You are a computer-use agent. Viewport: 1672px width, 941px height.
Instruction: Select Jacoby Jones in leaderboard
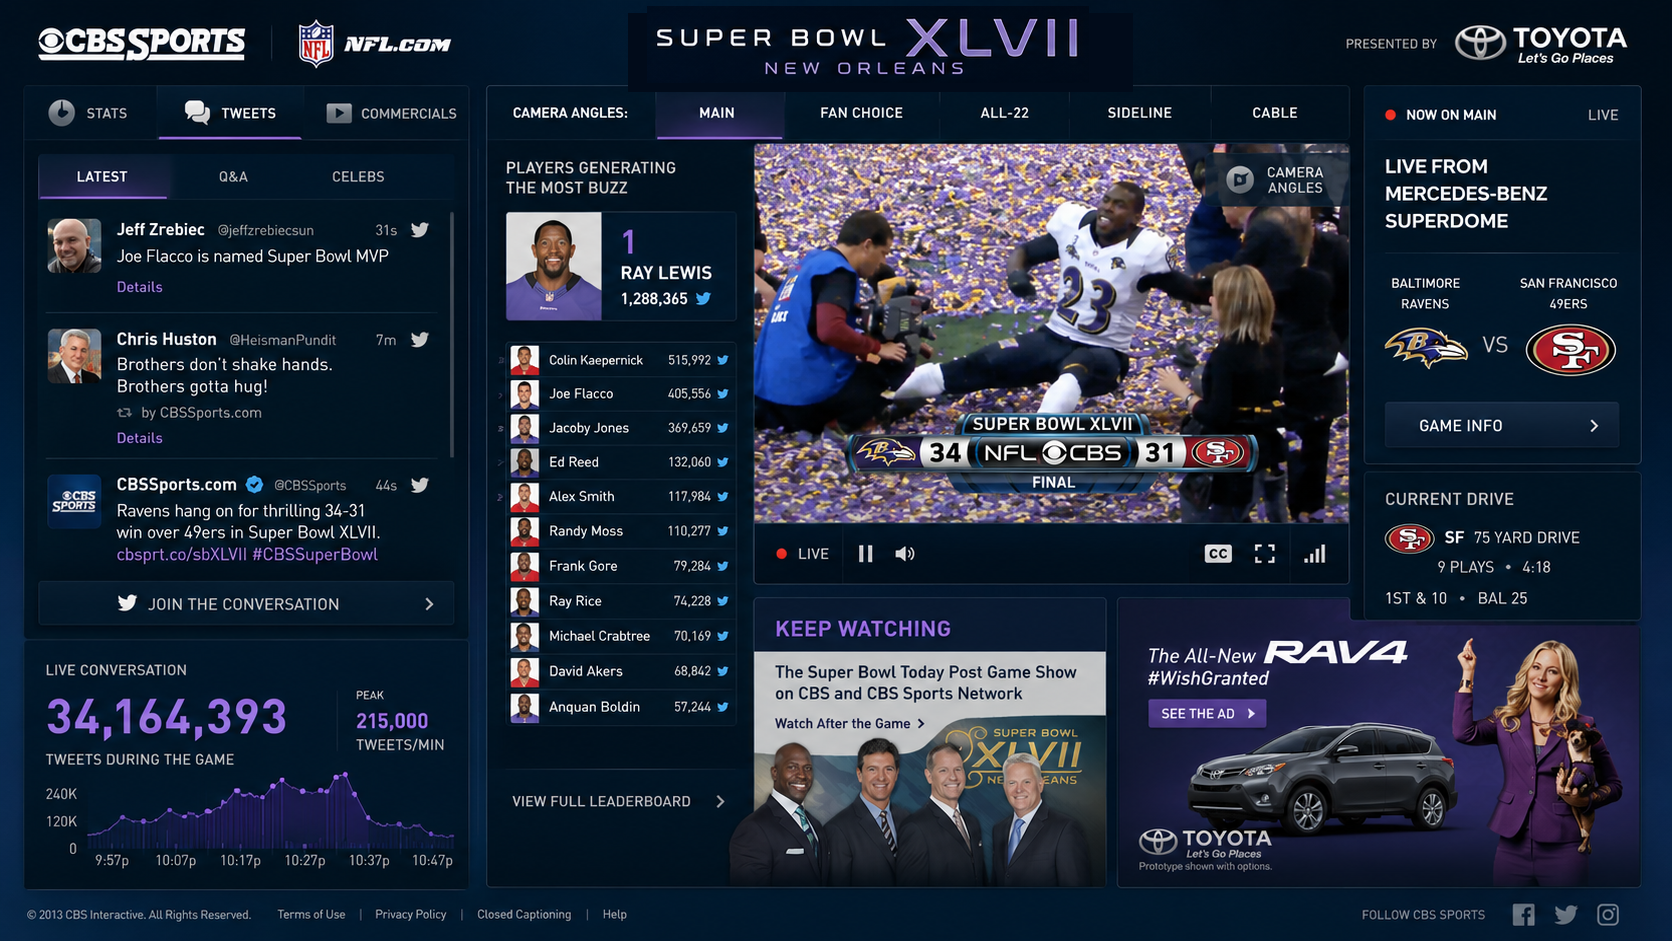coord(620,428)
